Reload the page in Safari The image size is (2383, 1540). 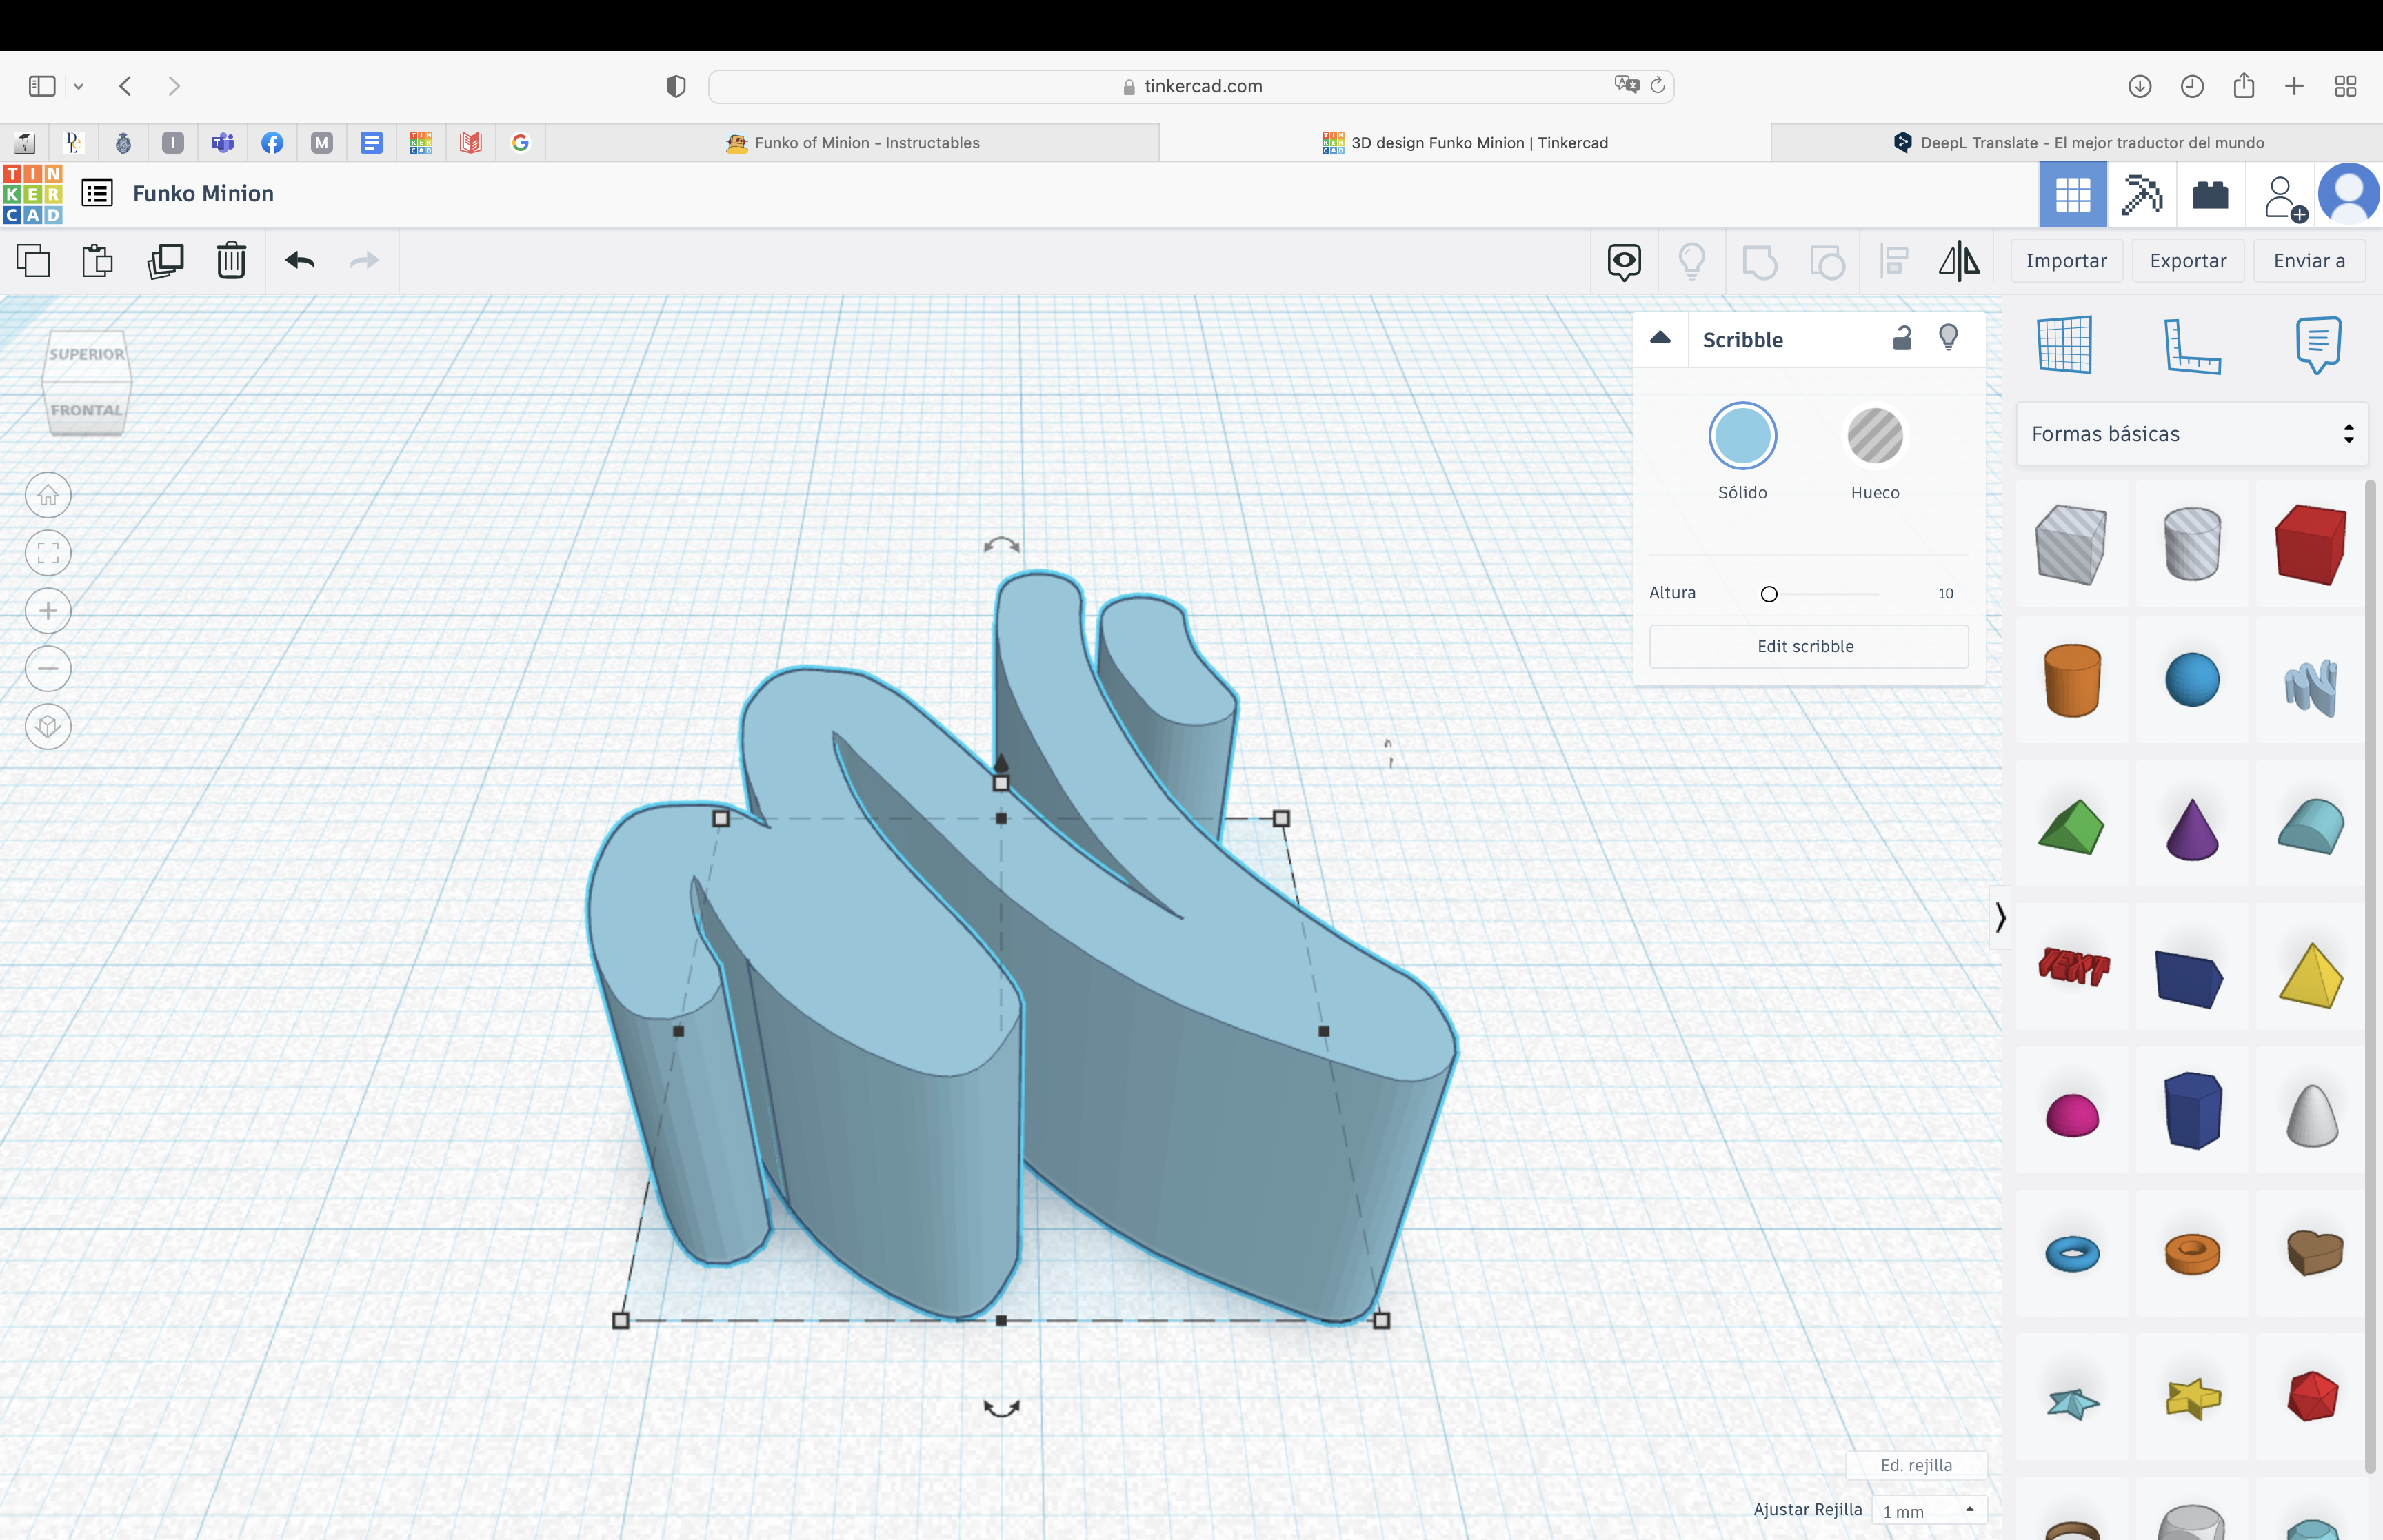click(1657, 85)
